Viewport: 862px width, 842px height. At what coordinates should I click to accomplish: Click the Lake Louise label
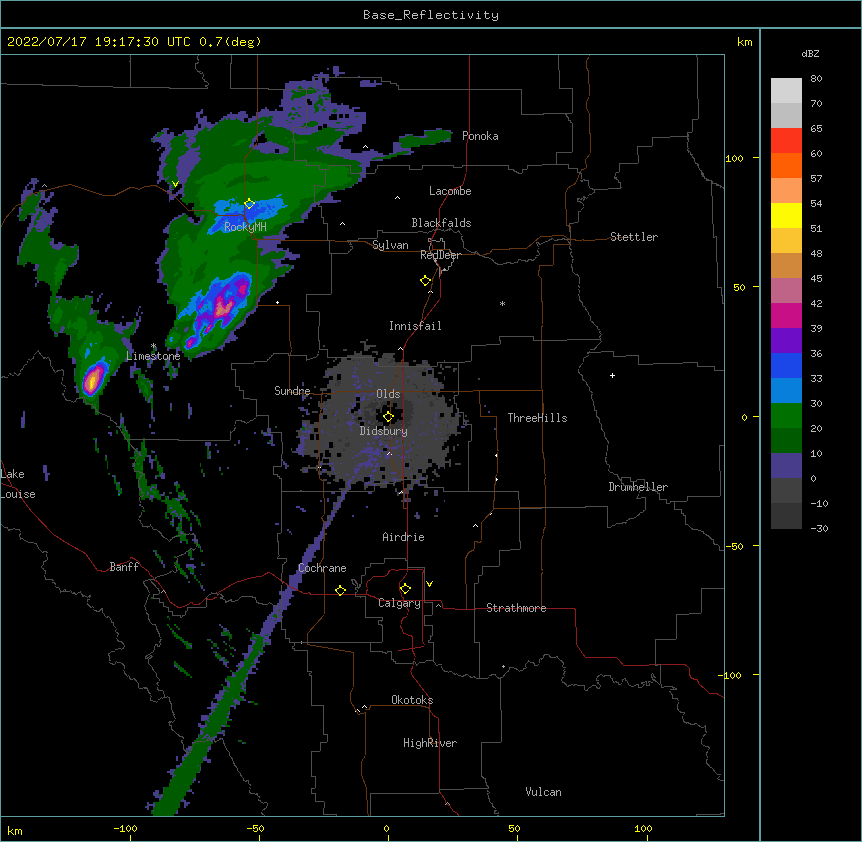(x=18, y=484)
